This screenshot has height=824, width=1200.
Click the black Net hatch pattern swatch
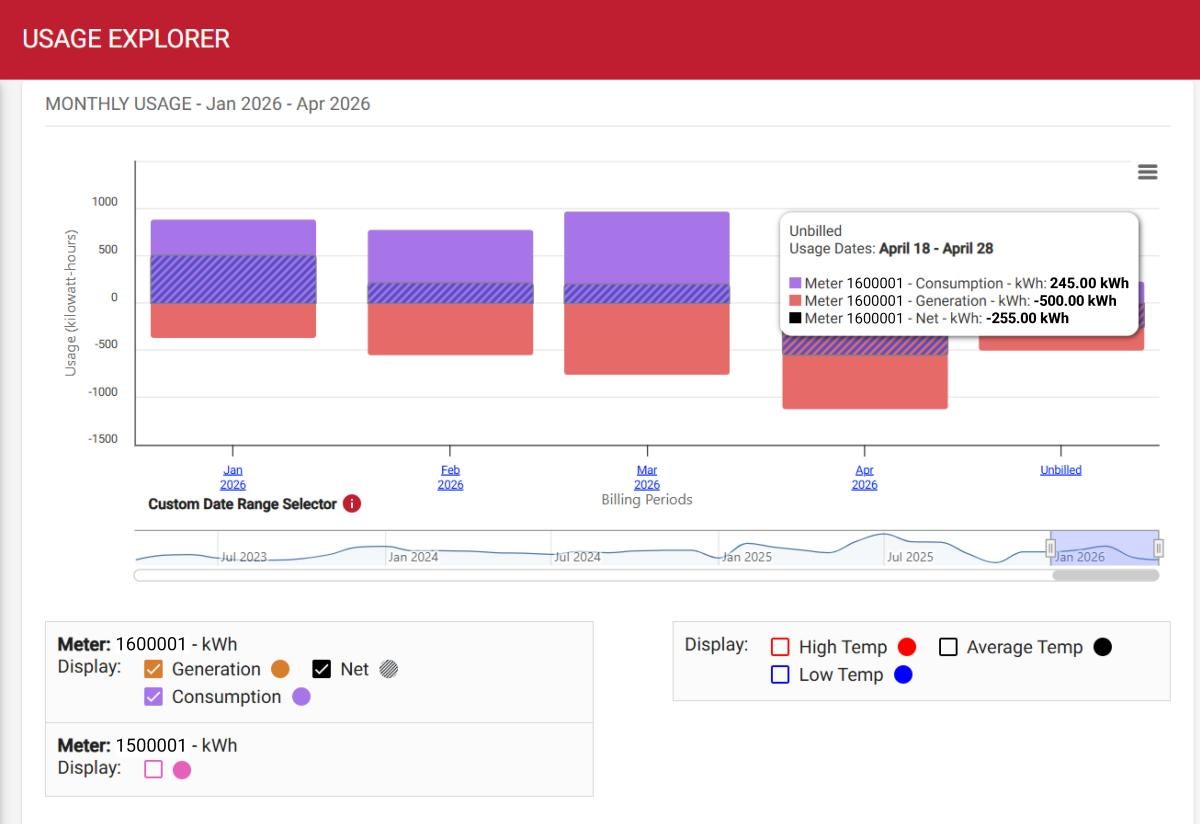point(388,668)
